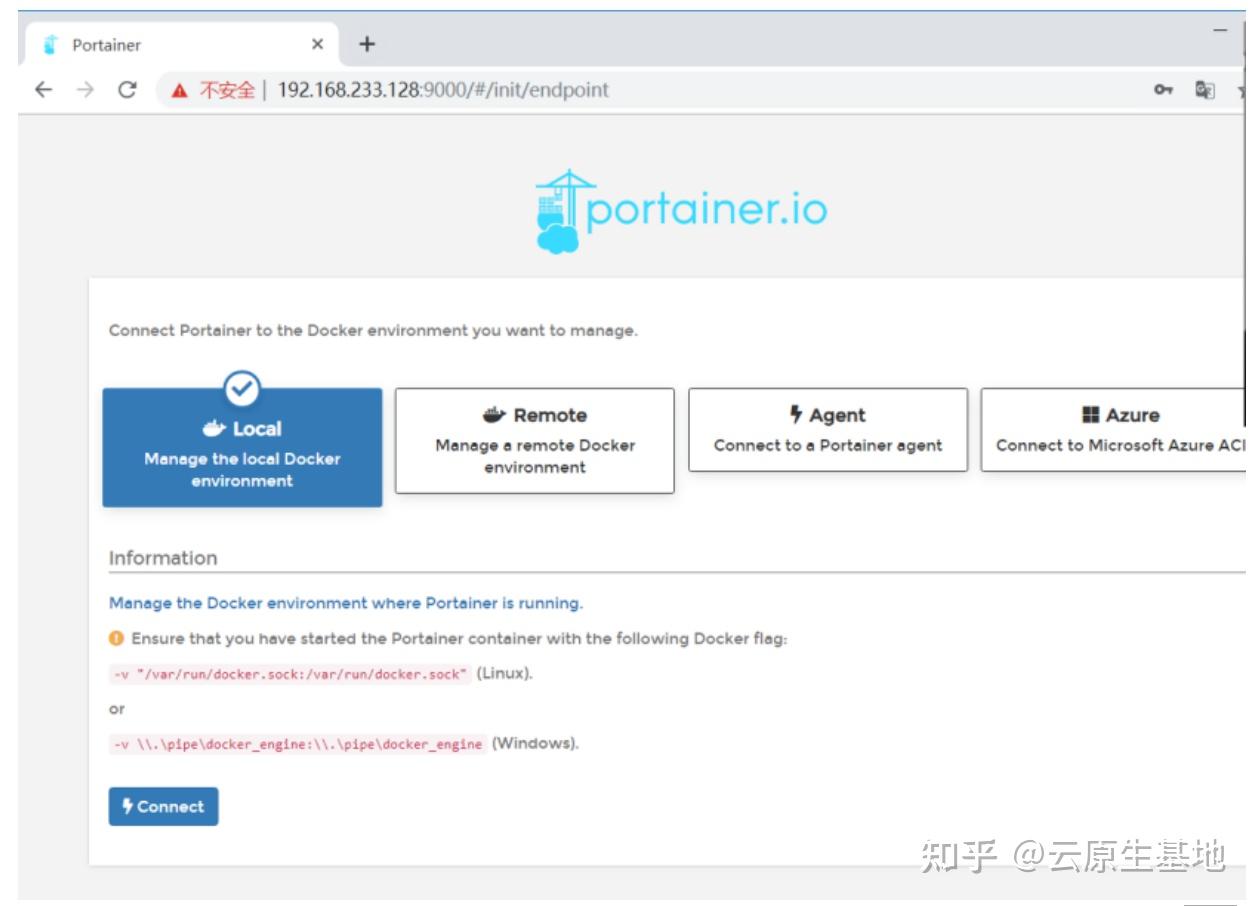This screenshot has width=1258, height=906.
Task: Choose the Agent connection option
Action: [828, 430]
